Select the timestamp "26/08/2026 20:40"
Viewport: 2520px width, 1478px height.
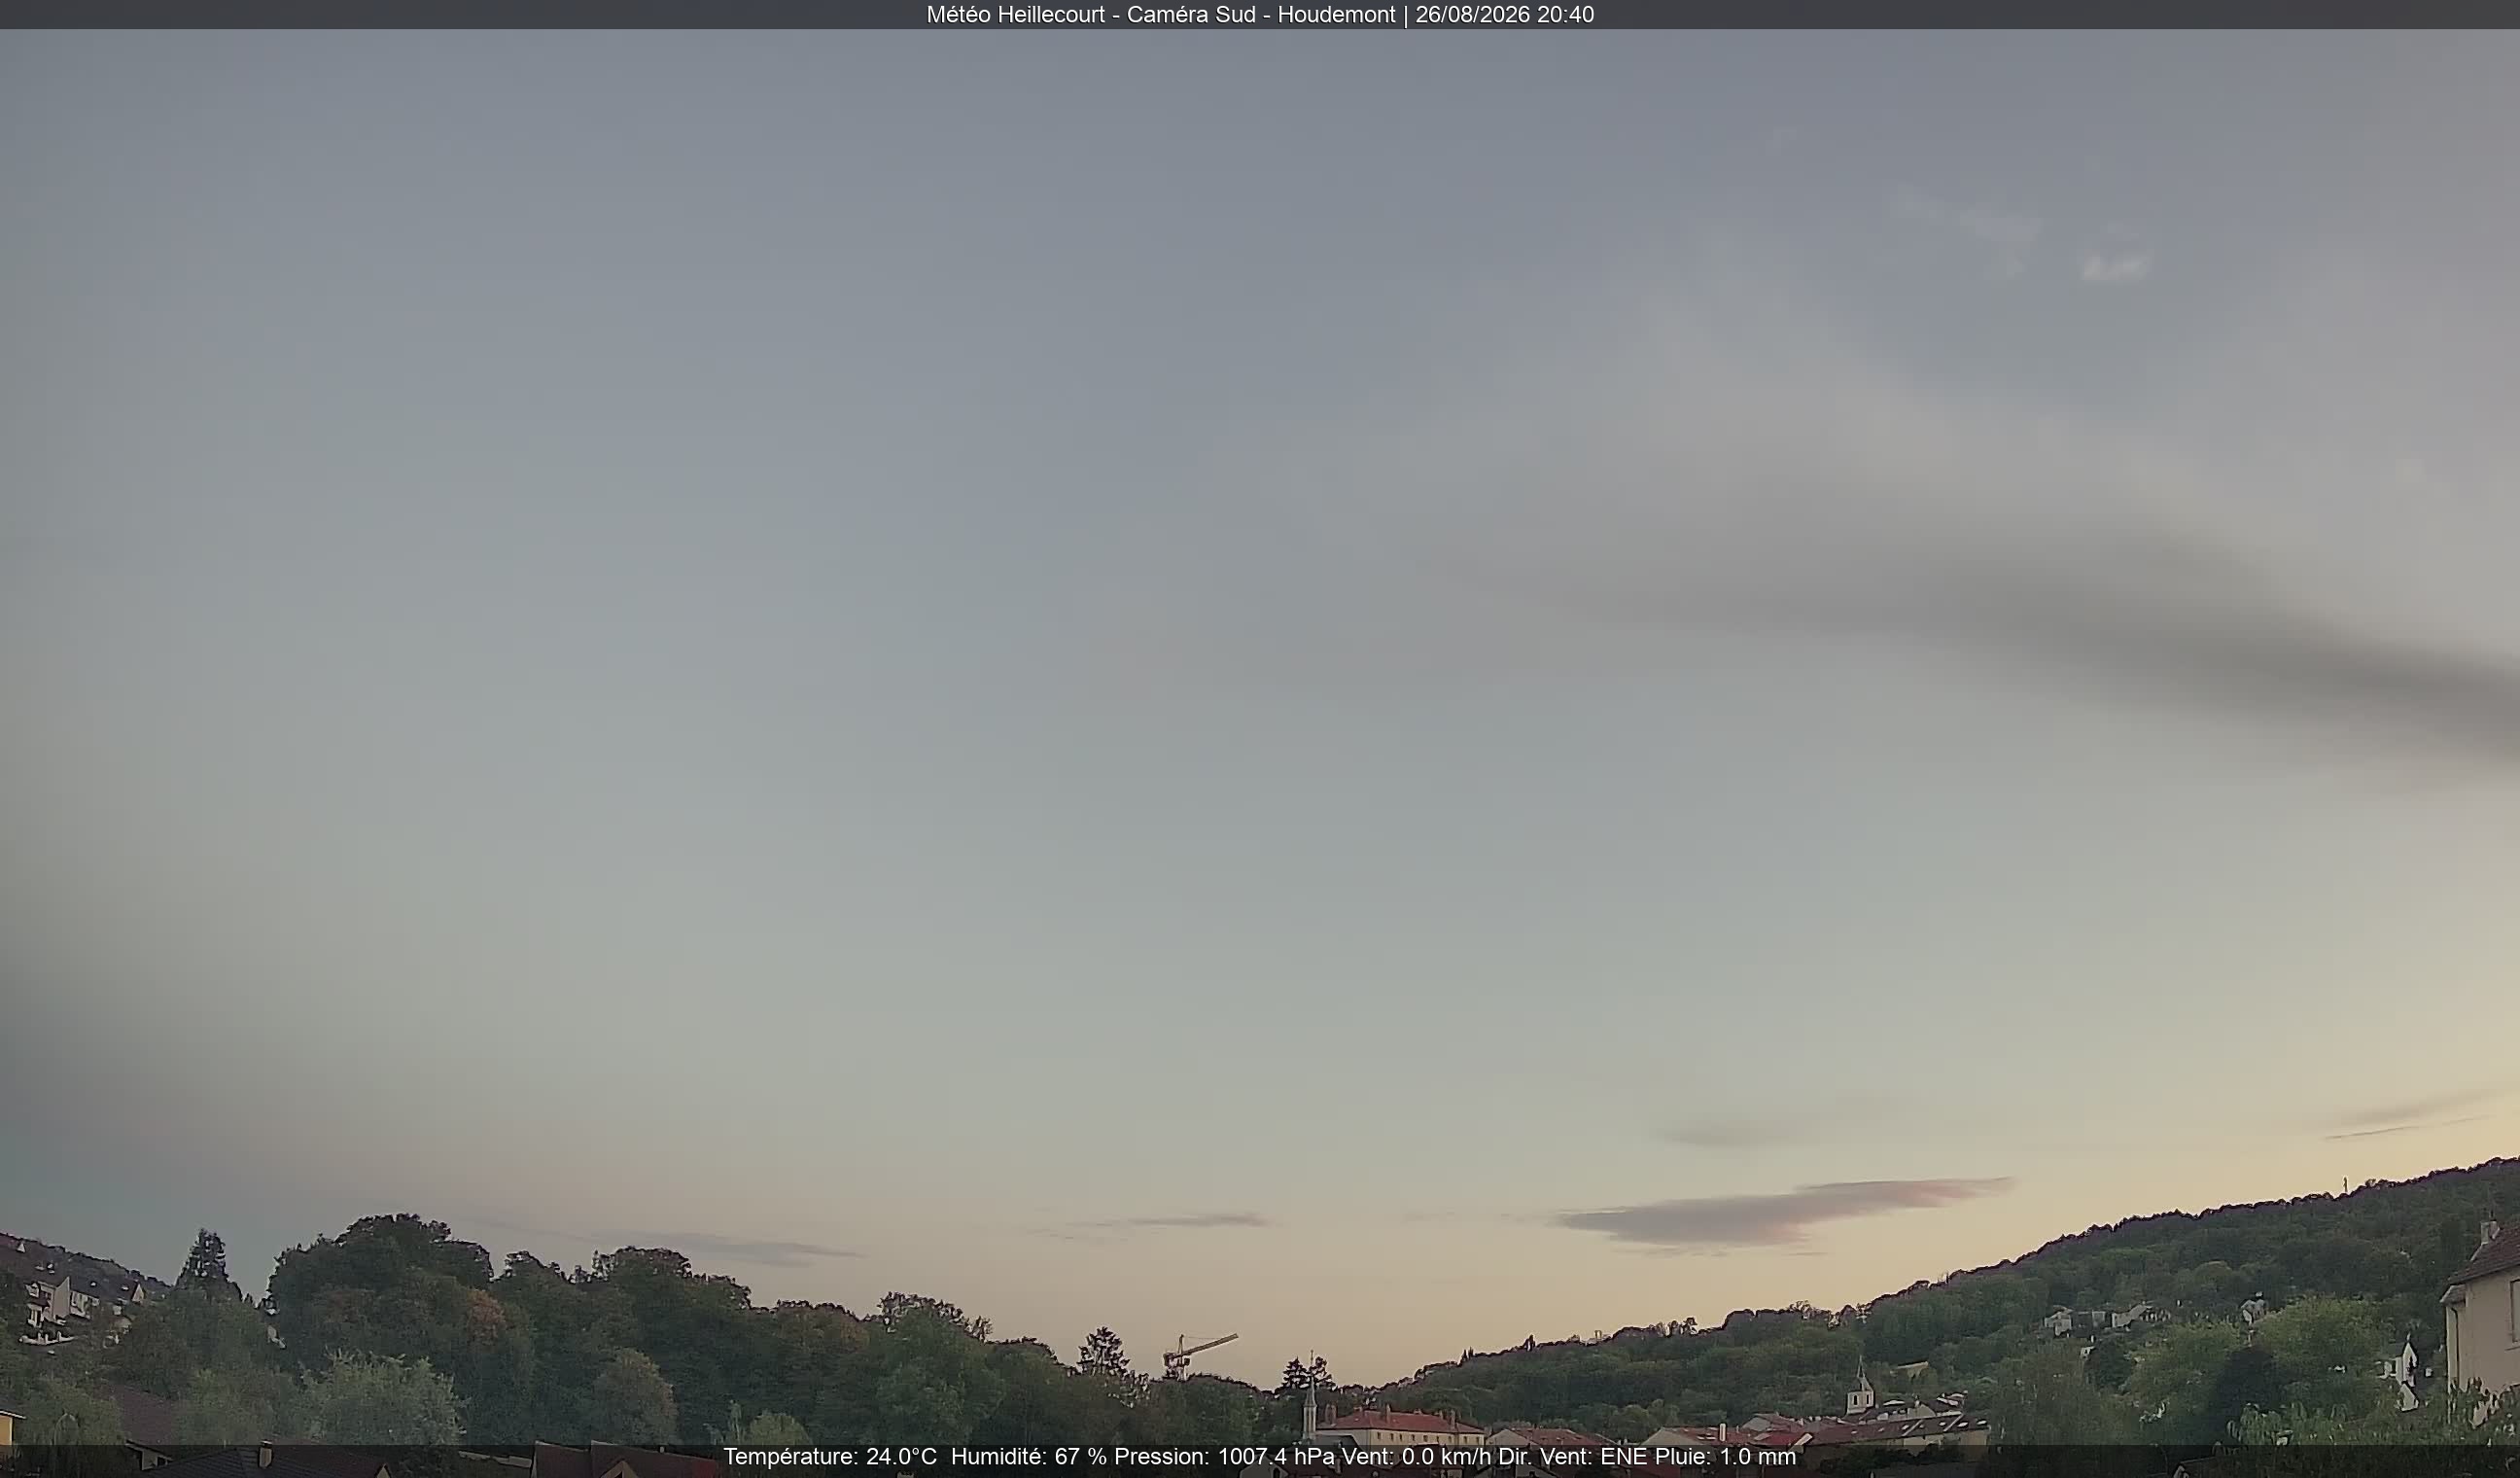[x=1504, y=15]
